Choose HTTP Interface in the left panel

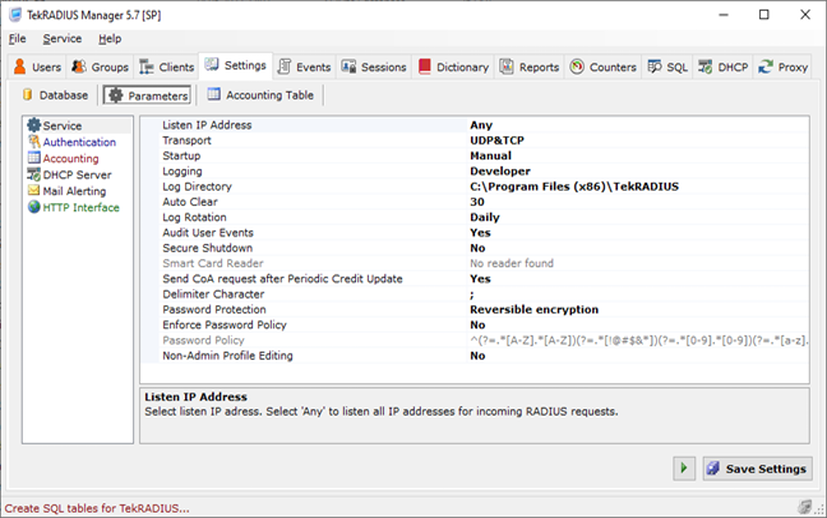click(80, 207)
